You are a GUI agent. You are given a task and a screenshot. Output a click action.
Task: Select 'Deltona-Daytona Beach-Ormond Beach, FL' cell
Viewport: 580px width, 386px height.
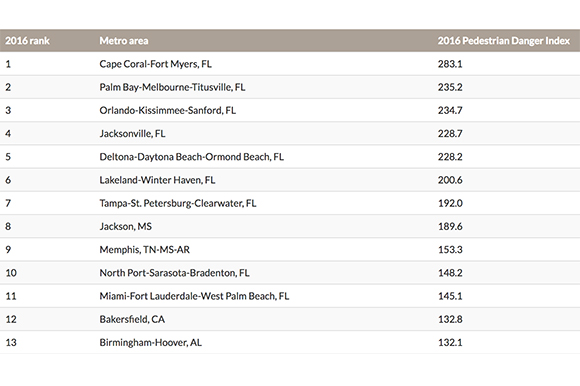click(x=192, y=157)
